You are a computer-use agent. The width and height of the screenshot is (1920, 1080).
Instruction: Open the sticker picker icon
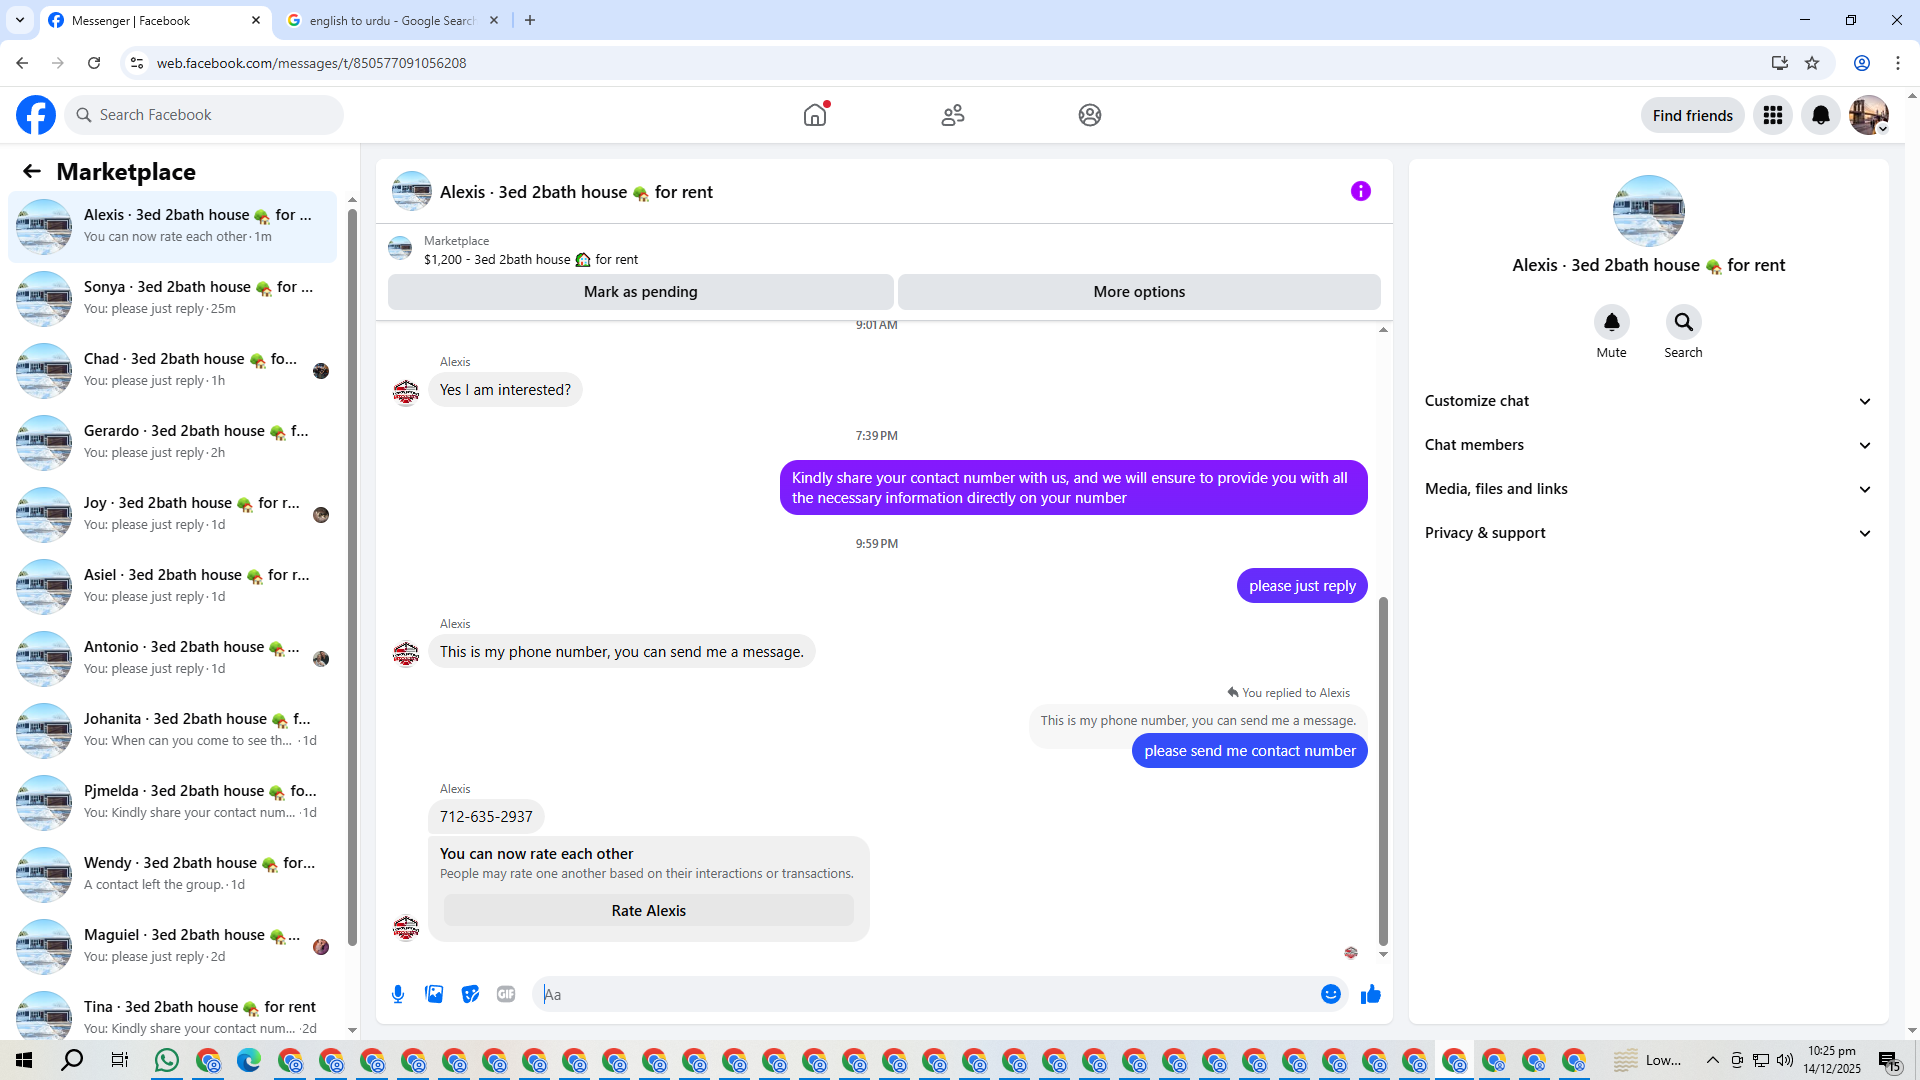tap(470, 994)
